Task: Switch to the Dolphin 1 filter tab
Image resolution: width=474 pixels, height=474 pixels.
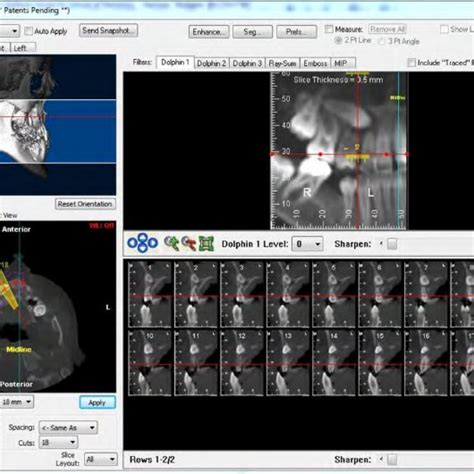Action: (175, 62)
